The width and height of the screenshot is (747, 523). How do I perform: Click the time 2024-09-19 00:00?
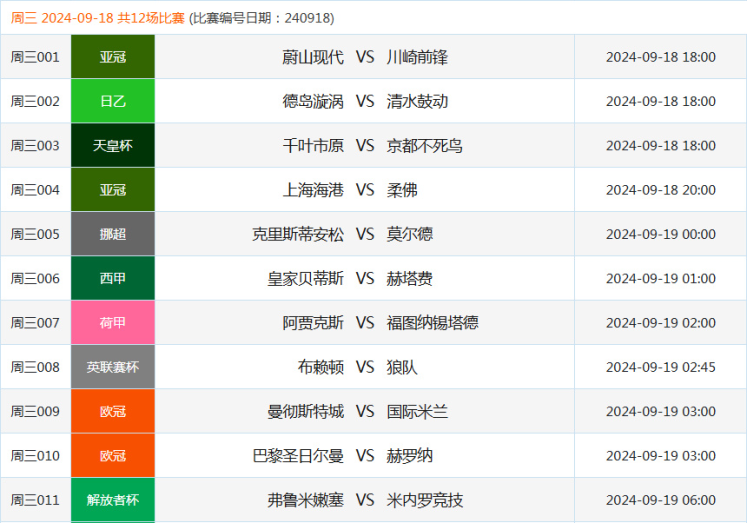pyautogui.click(x=661, y=234)
